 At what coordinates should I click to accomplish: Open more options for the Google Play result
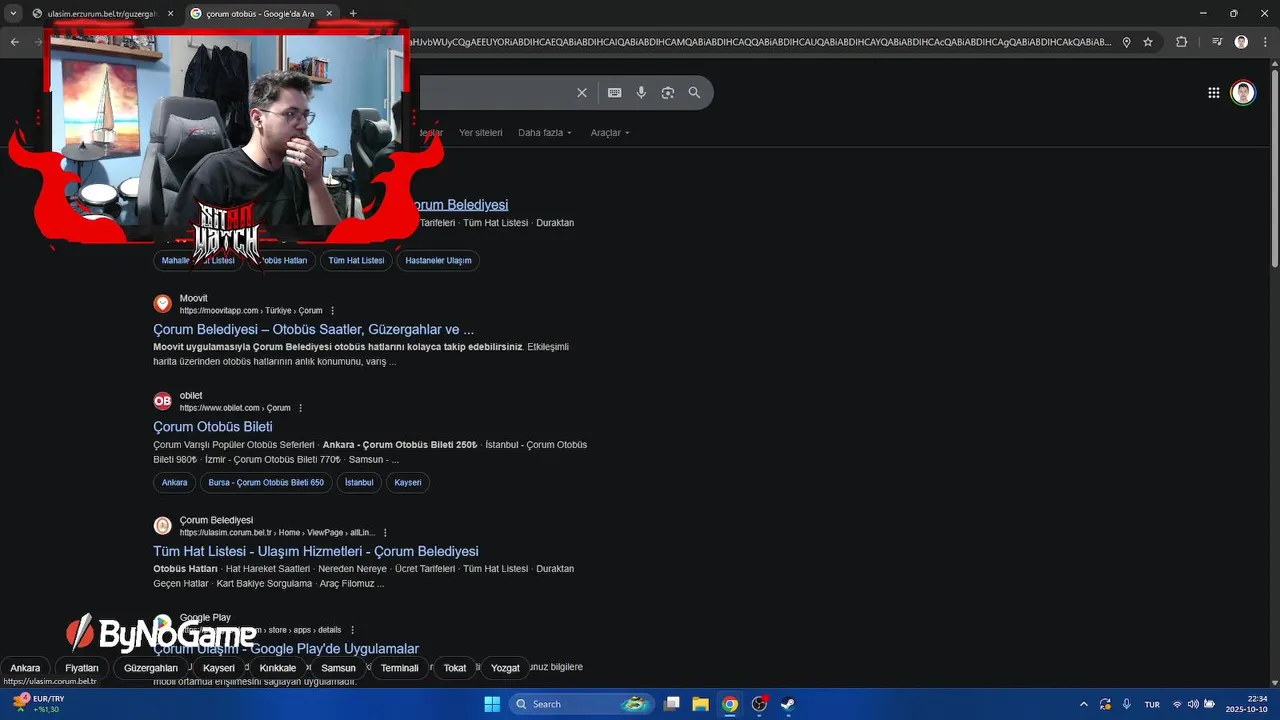point(352,630)
